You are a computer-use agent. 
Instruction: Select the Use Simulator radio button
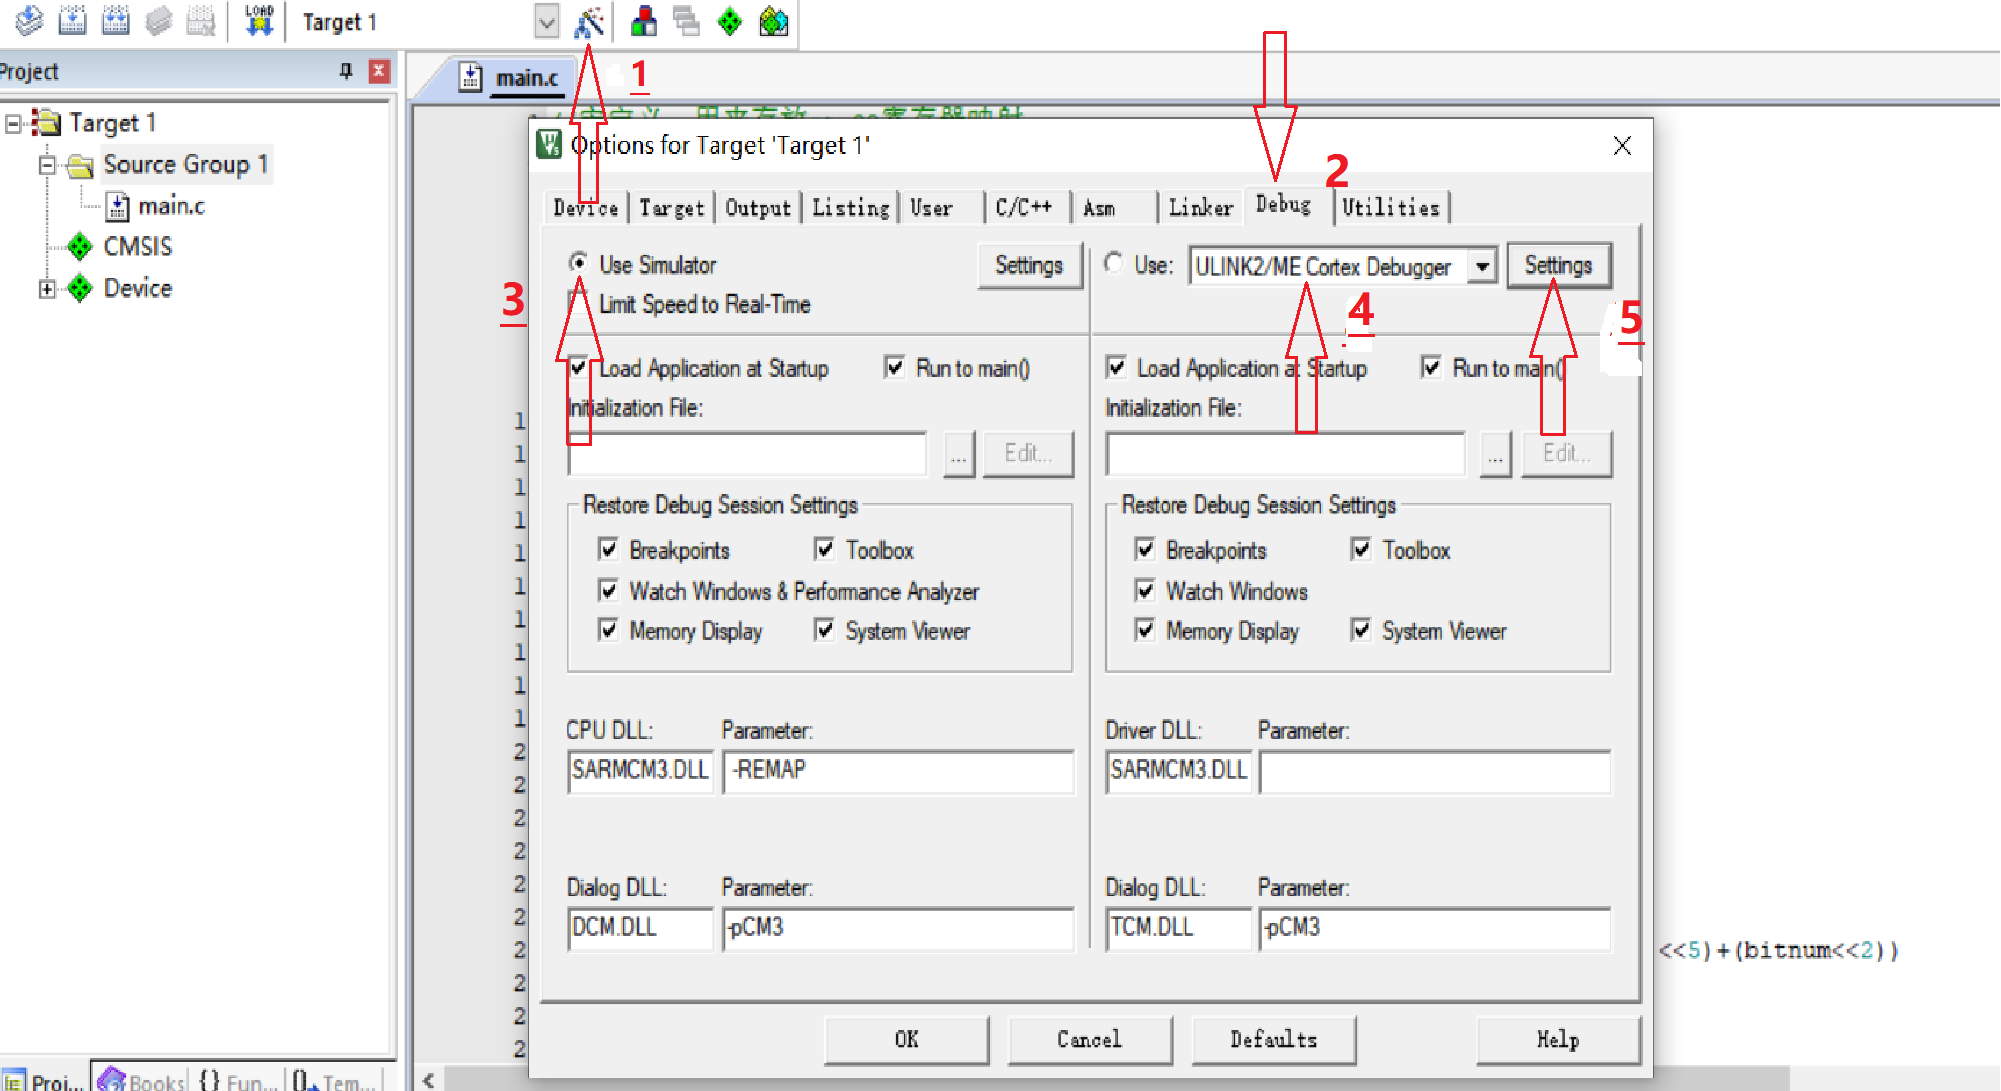point(578,263)
